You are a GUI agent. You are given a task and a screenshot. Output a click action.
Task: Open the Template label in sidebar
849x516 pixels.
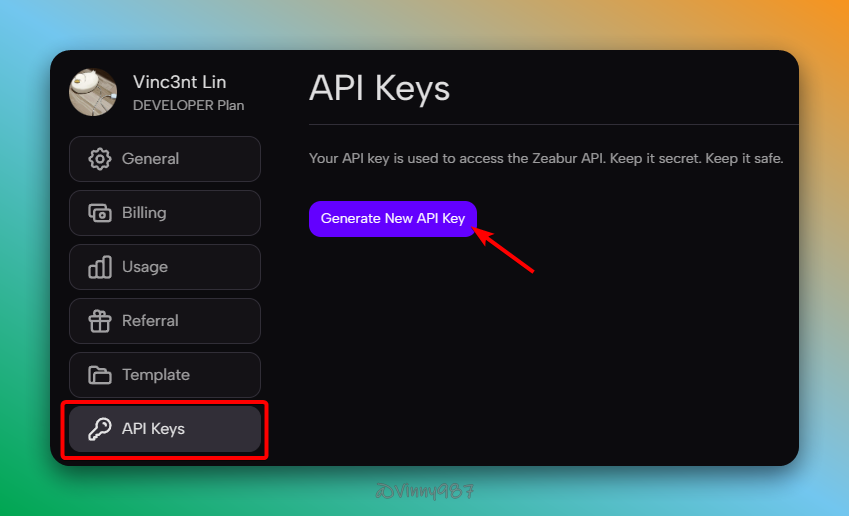[155, 375]
